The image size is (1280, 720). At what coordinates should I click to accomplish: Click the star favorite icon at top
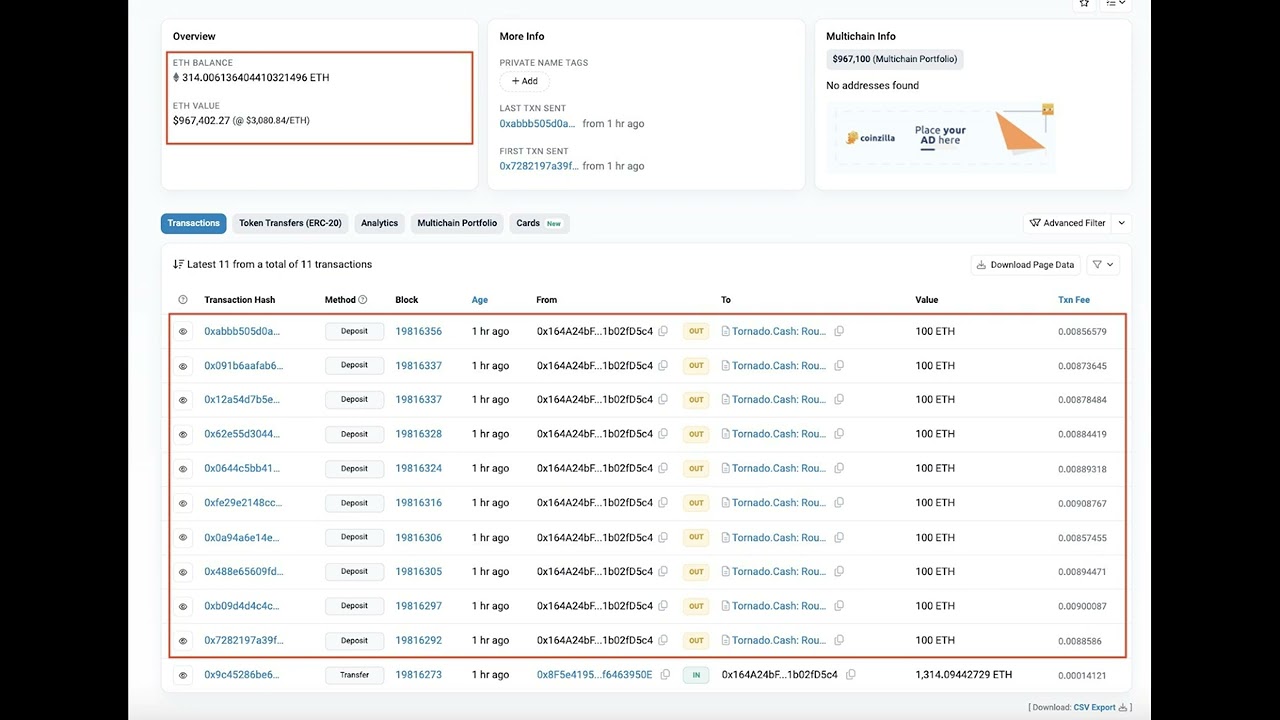click(x=1084, y=3)
